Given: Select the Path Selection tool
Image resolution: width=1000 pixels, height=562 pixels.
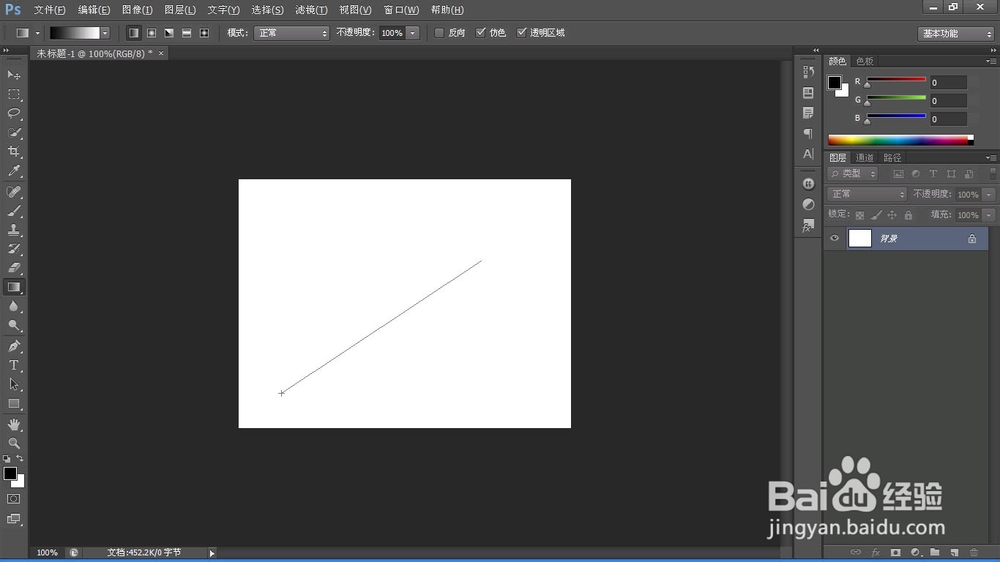Looking at the screenshot, I should coord(13,385).
